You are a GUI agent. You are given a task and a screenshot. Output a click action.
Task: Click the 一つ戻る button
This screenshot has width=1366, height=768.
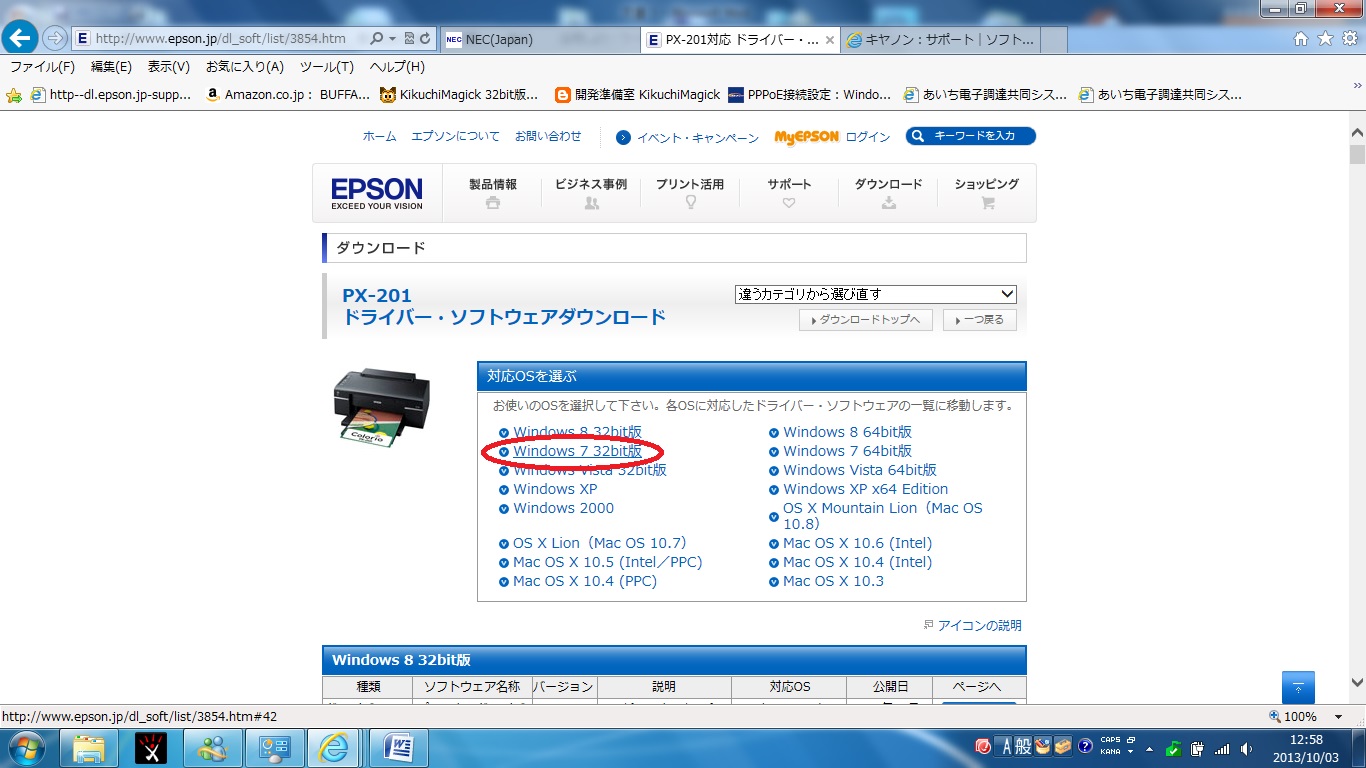(x=980, y=320)
